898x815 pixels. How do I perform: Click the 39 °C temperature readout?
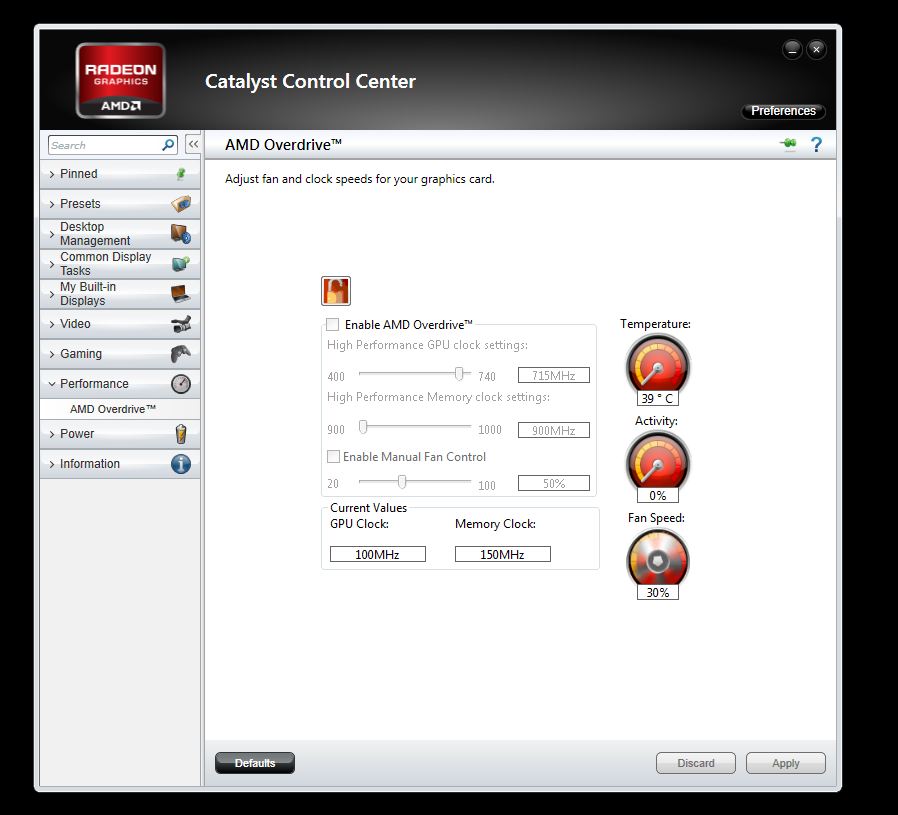coord(657,398)
